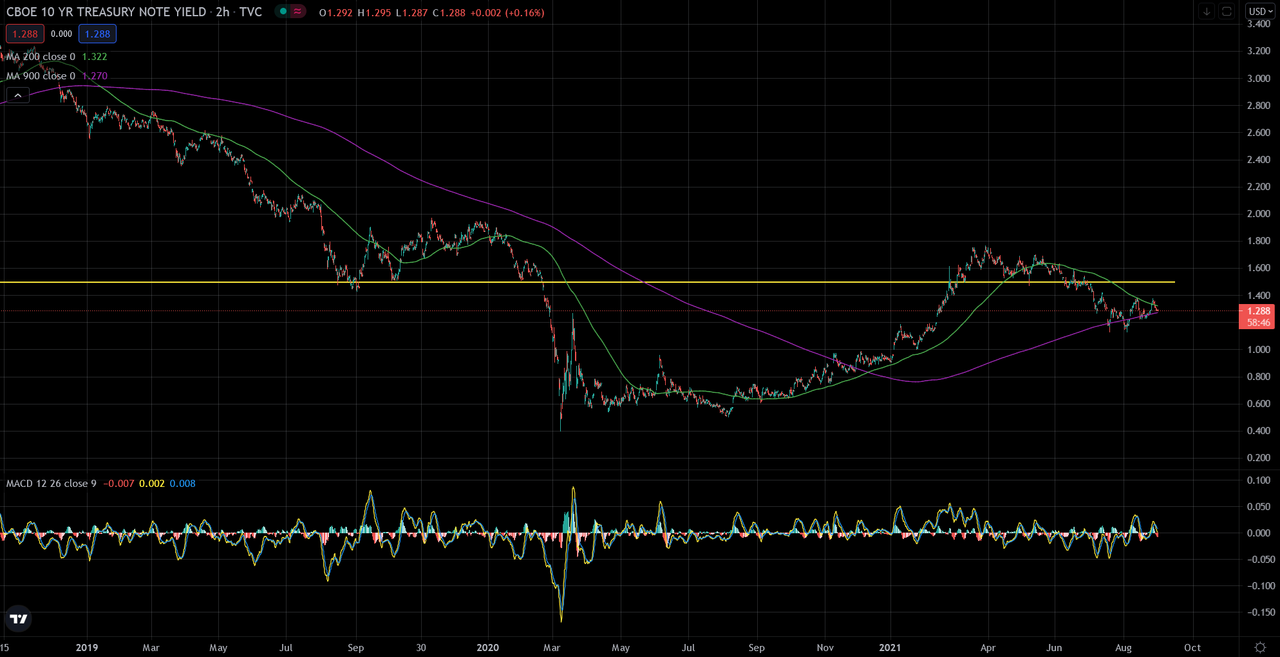Toggle fullscreen chart view icon
This screenshot has height=657, width=1280.
click(x=1227, y=11)
